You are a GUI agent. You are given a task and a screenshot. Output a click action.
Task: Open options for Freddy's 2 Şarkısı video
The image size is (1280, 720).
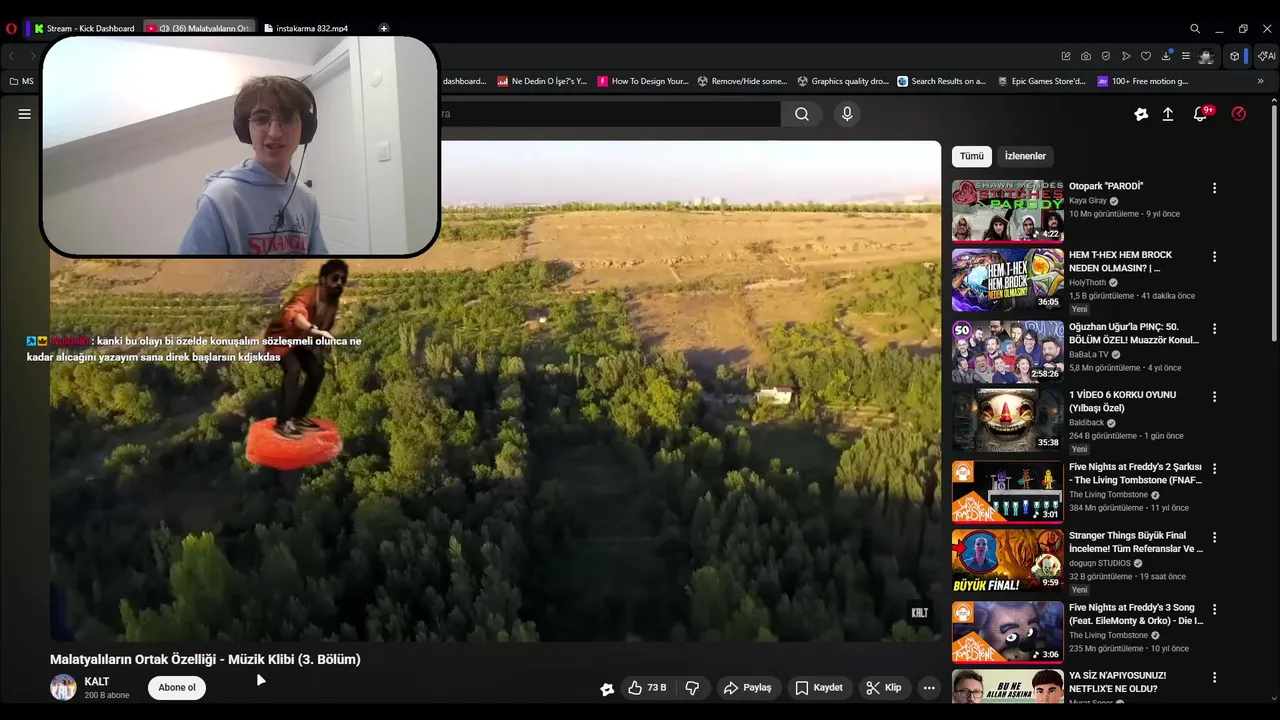tap(1215, 468)
